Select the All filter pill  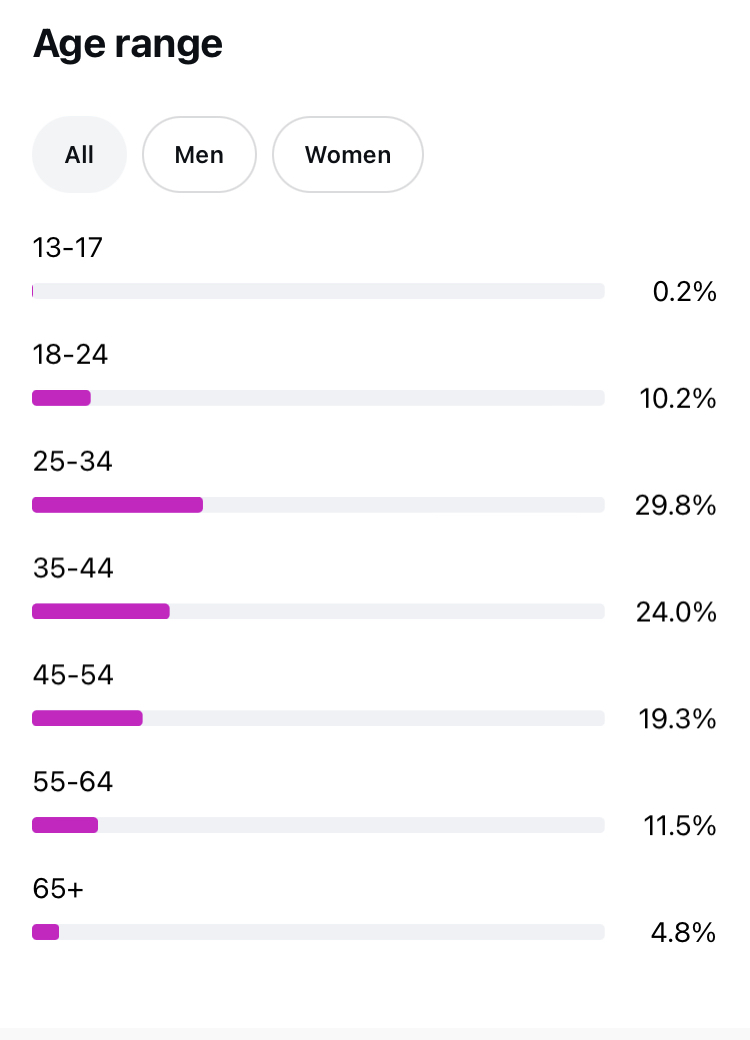[79, 155]
